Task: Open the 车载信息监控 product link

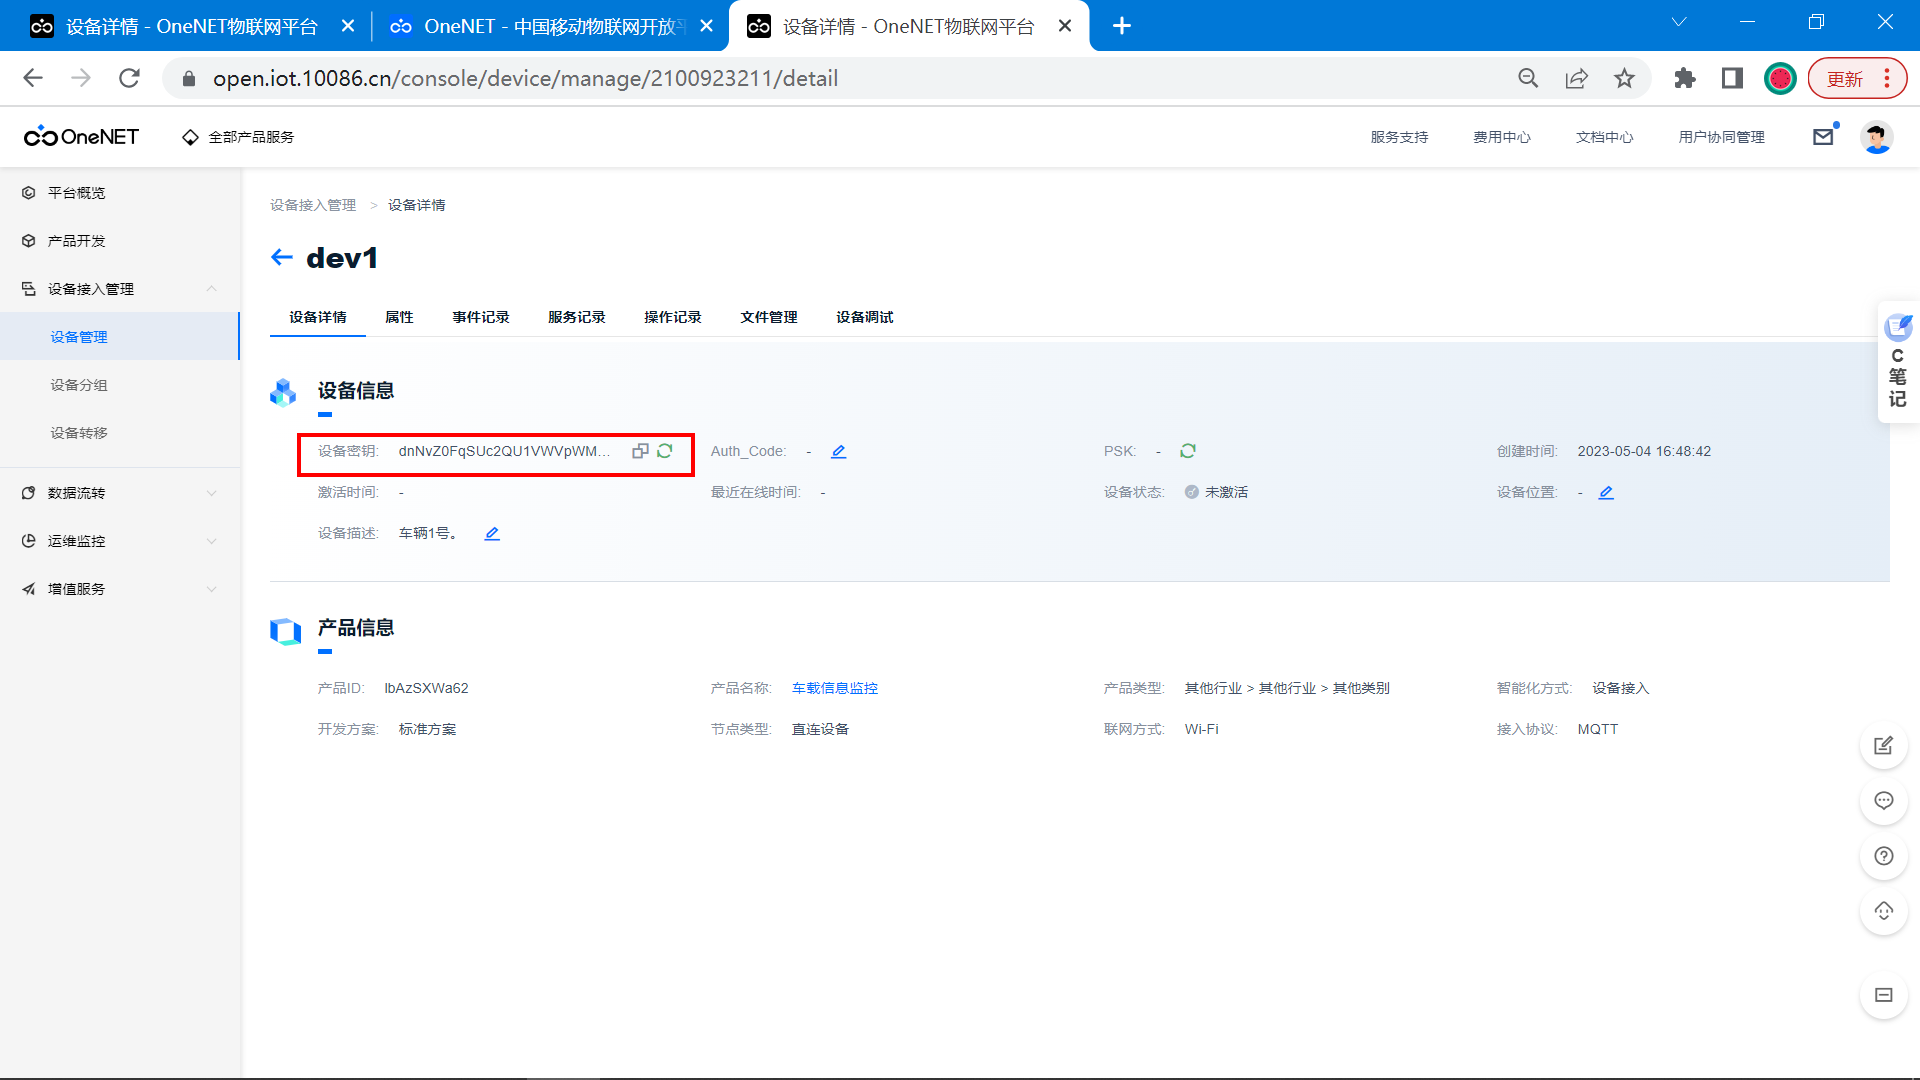Action: (834, 688)
